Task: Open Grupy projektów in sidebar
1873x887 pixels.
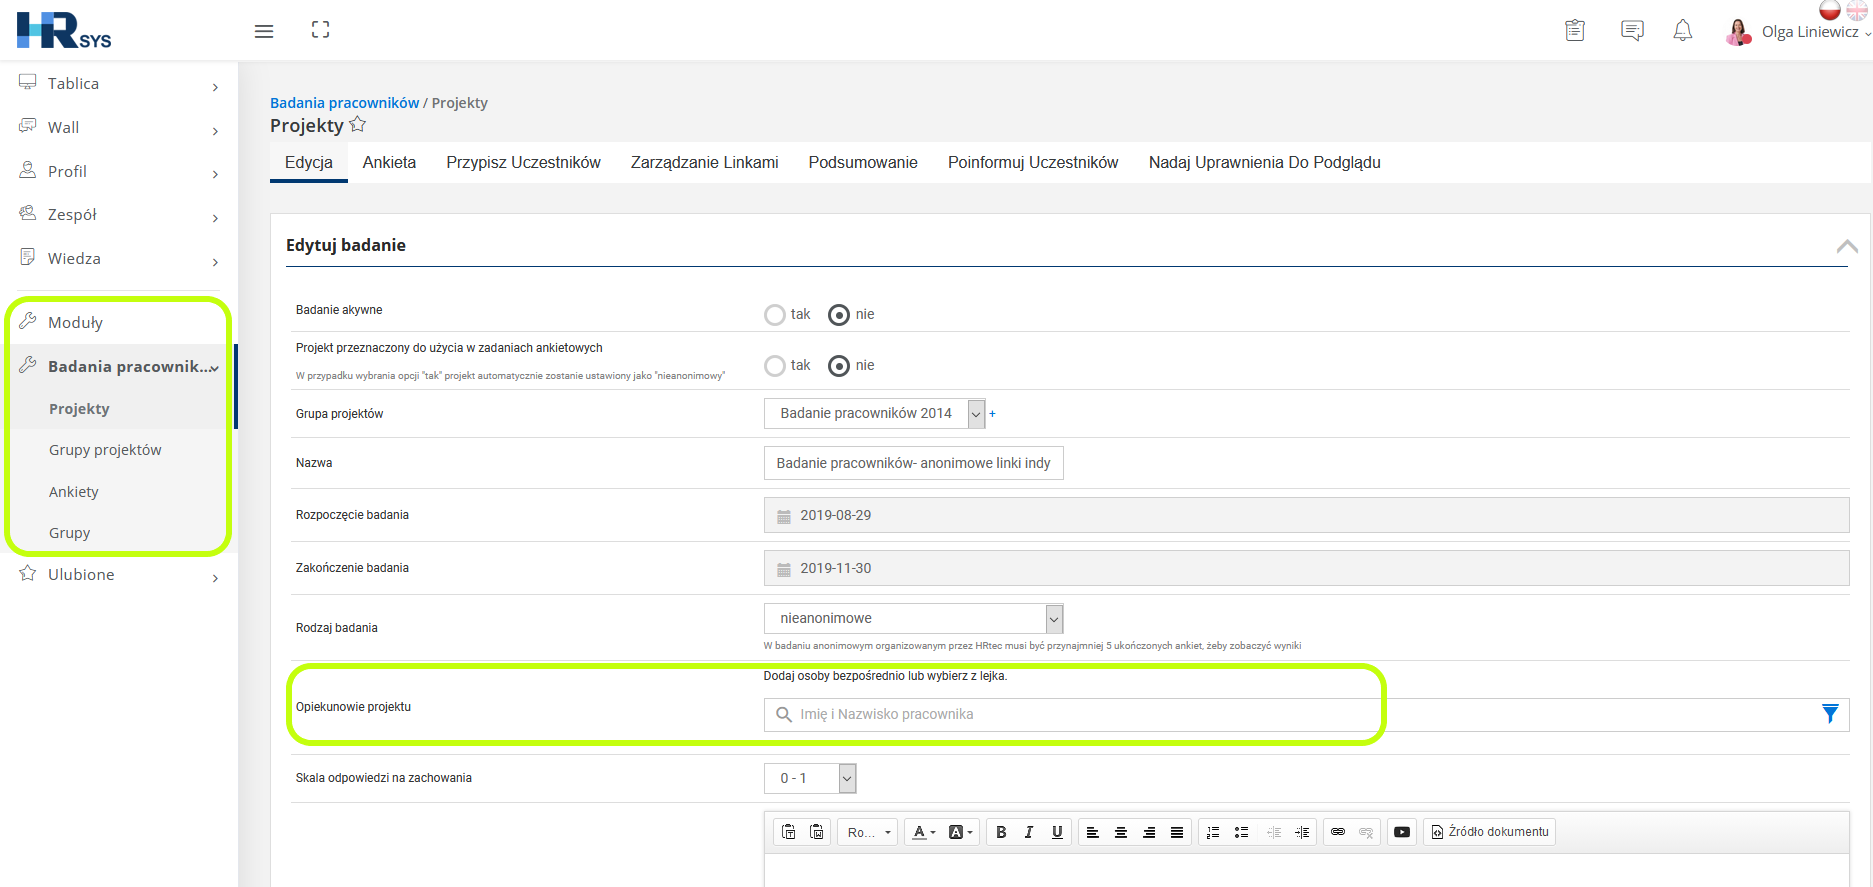Action: point(105,450)
